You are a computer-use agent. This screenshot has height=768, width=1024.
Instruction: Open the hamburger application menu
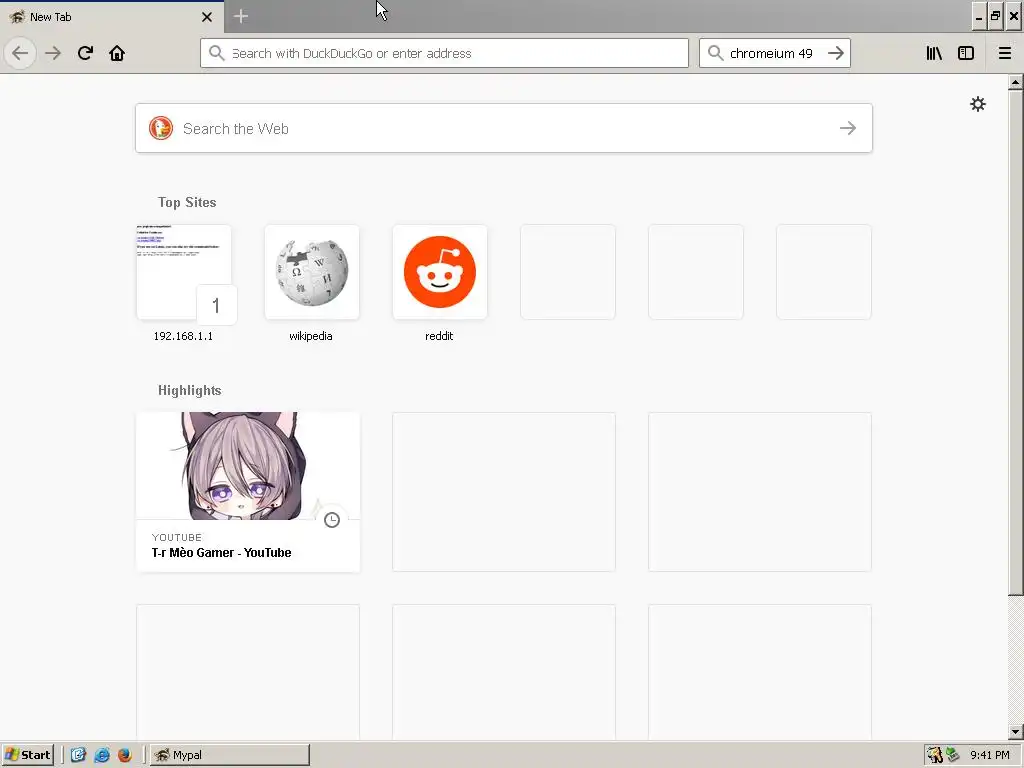(x=1005, y=53)
